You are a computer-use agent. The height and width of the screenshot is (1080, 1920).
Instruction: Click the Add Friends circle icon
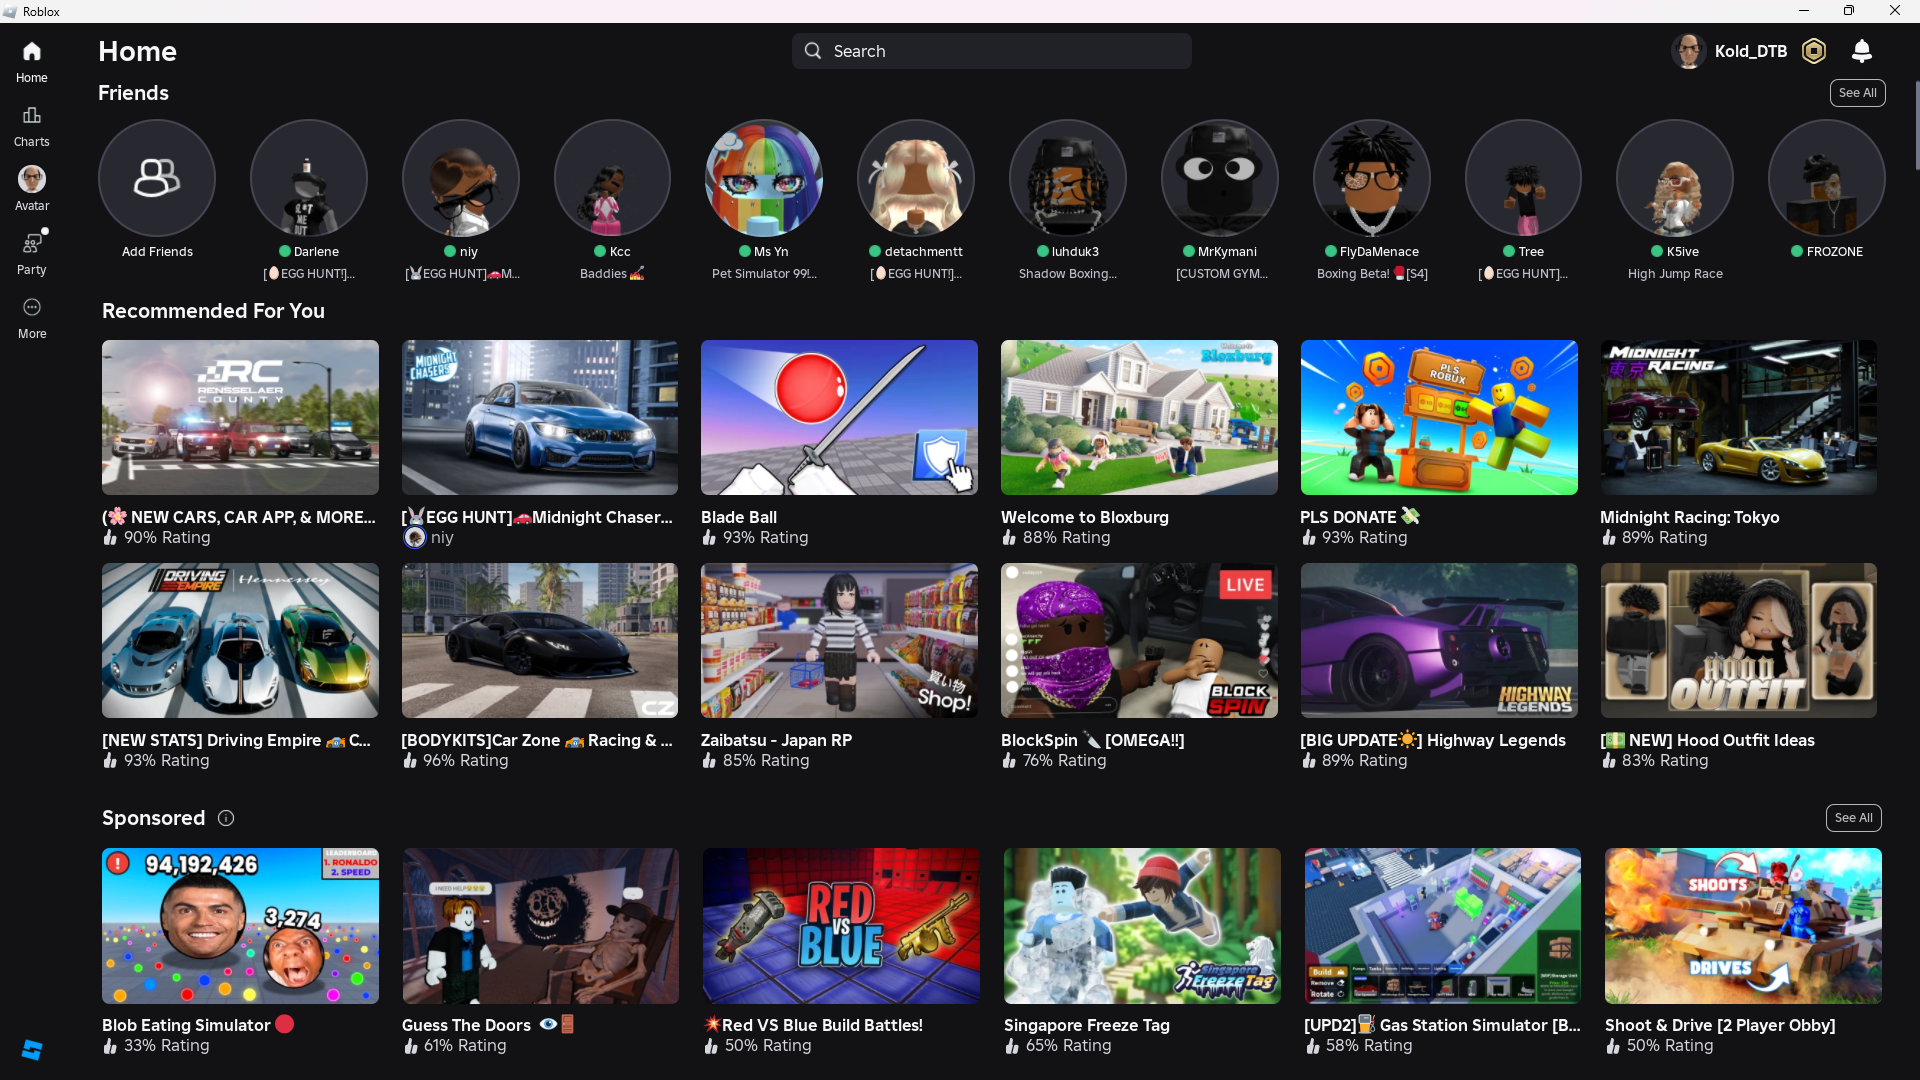(x=157, y=179)
